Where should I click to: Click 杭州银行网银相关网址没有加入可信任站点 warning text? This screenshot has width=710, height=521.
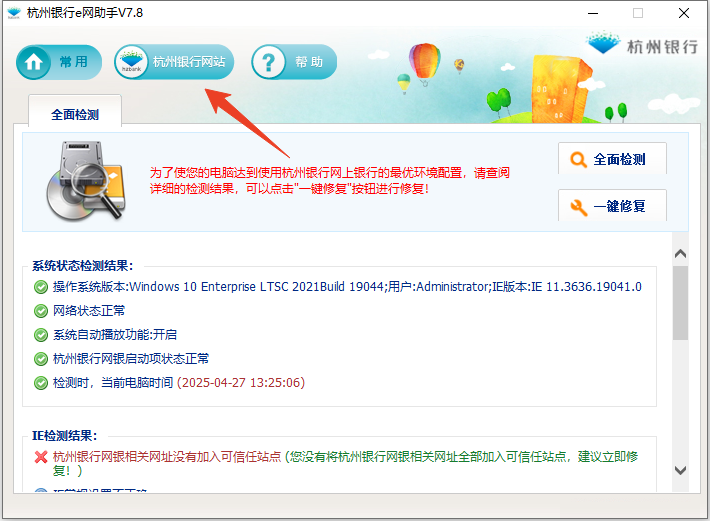pyautogui.click(x=167, y=457)
